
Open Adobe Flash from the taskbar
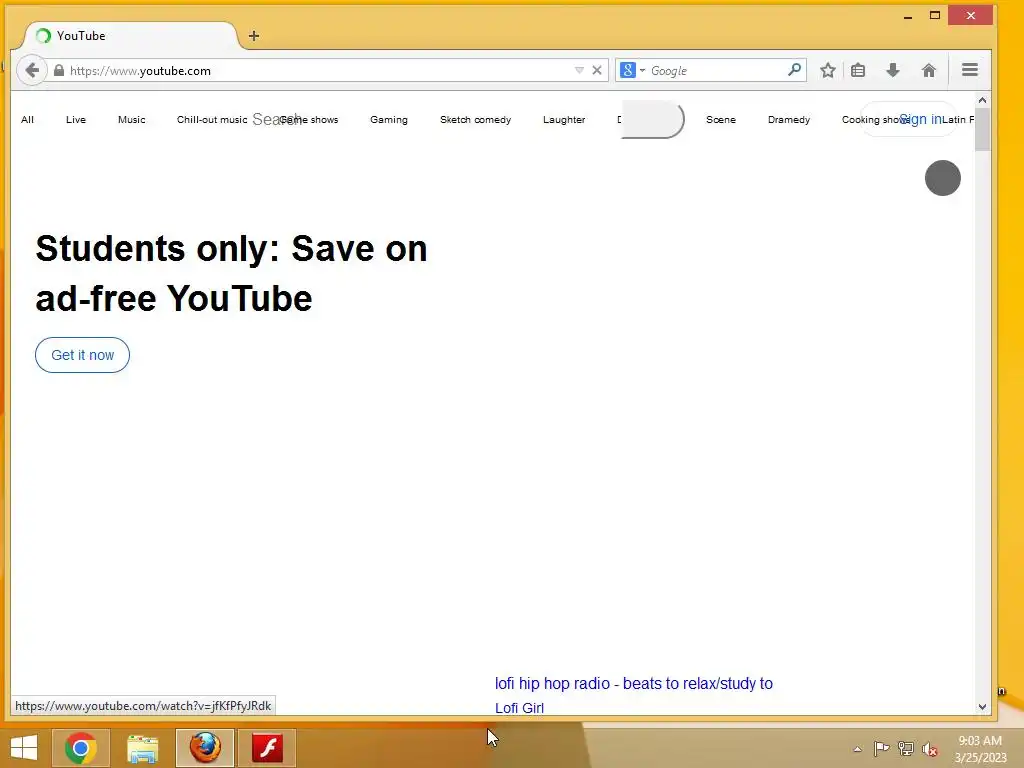pos(268,748)
